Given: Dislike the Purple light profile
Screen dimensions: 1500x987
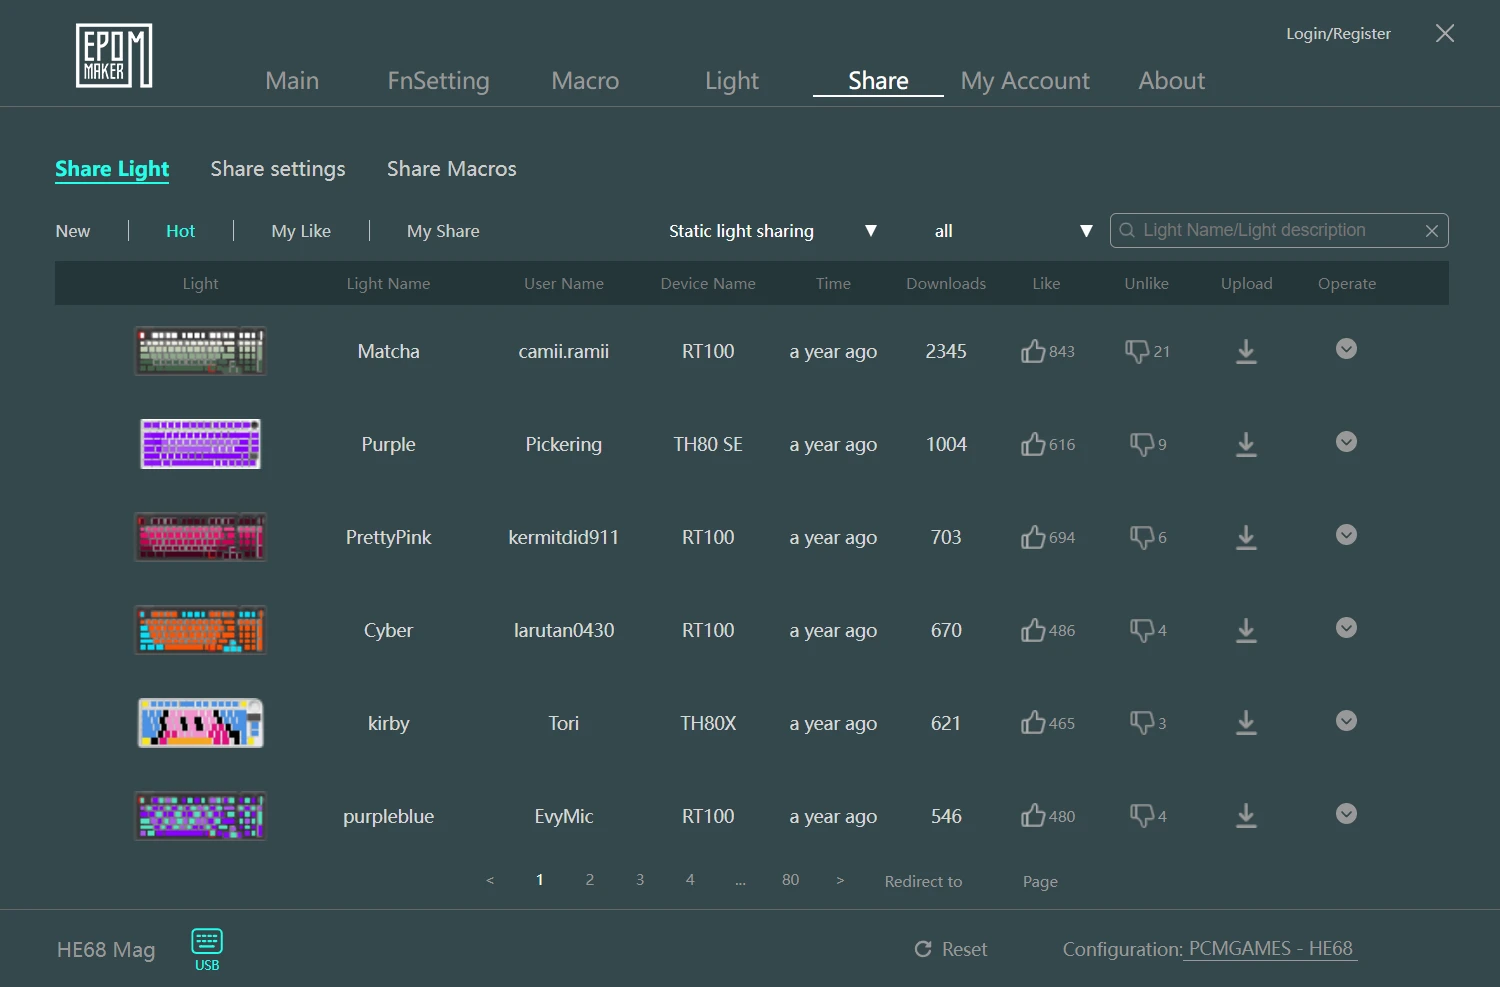Looking at the screenshot, I should 1142,445.
